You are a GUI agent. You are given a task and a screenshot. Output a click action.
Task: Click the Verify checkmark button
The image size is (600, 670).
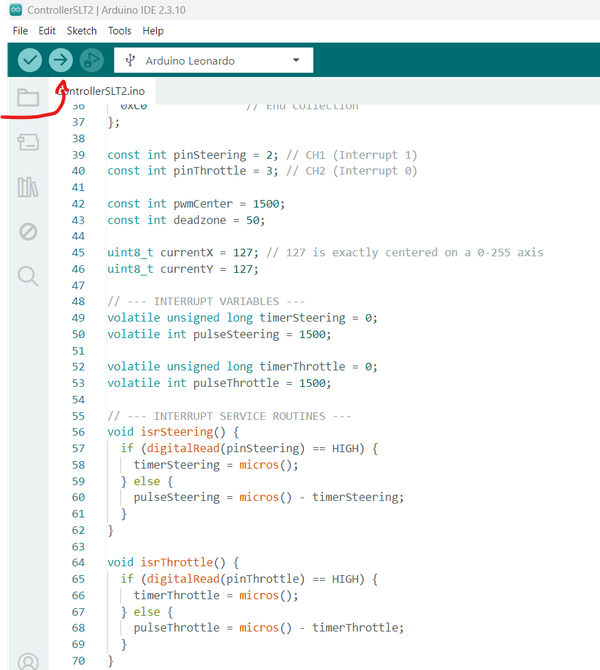point(29,60)
